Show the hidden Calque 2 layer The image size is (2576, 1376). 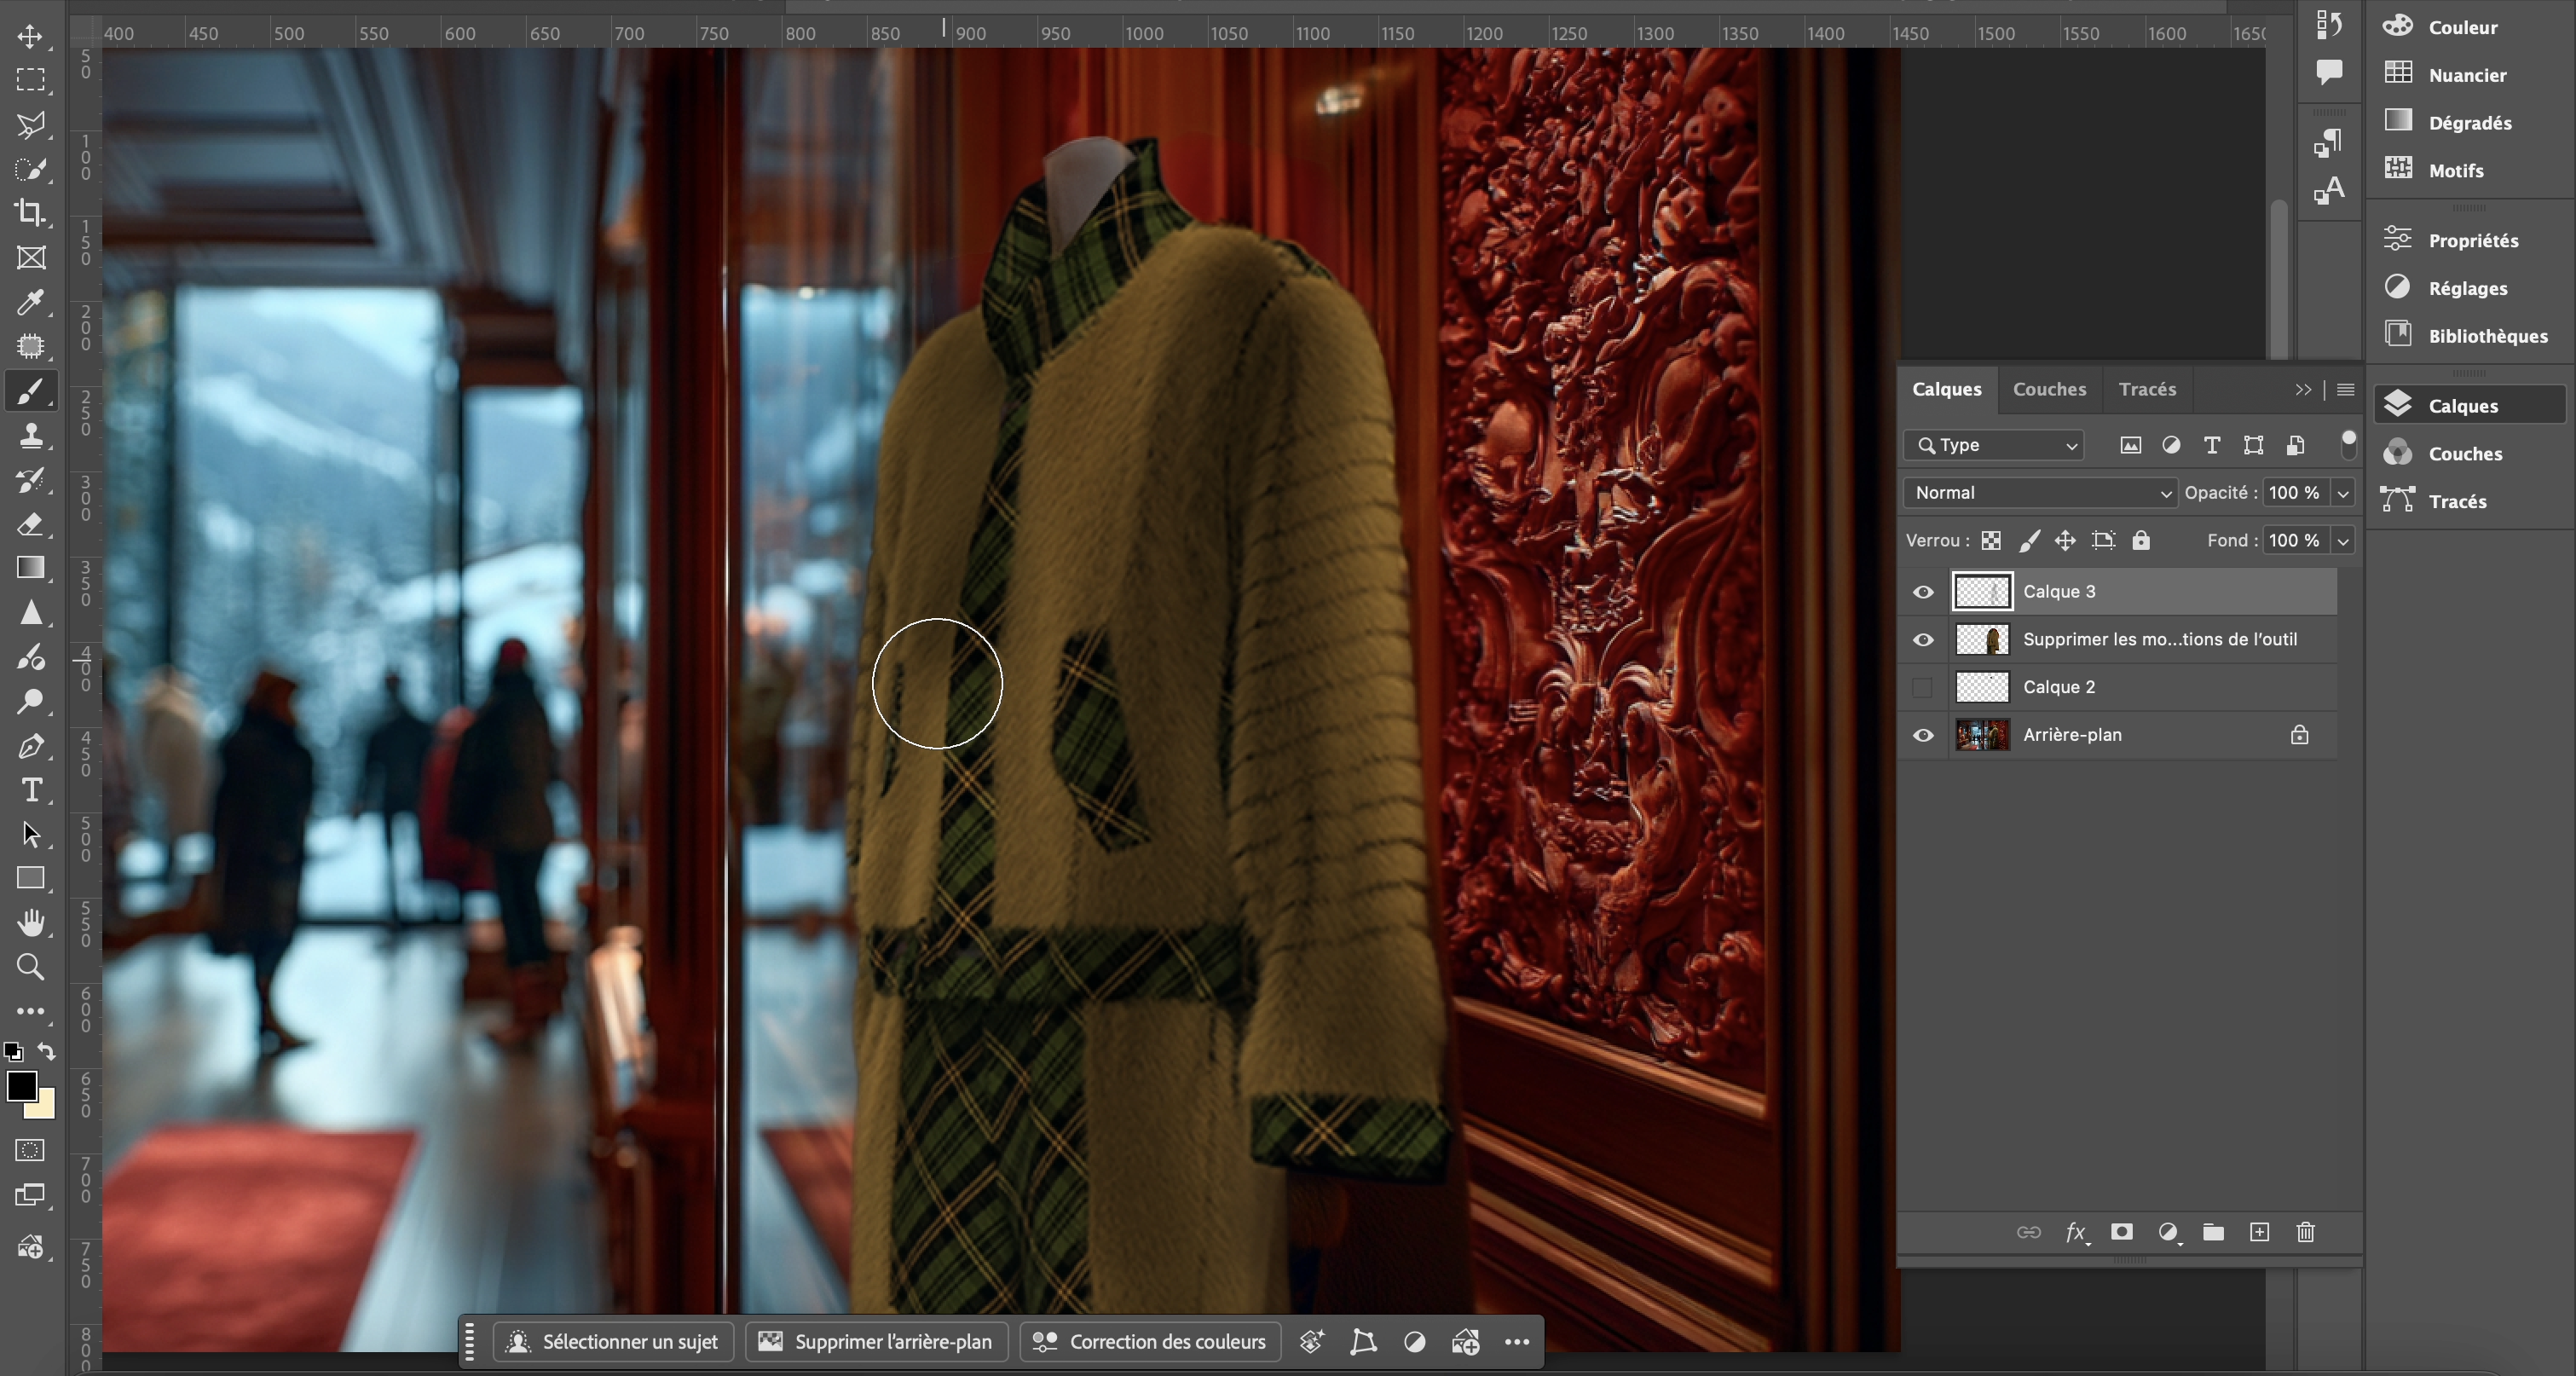coord(1922,687)
